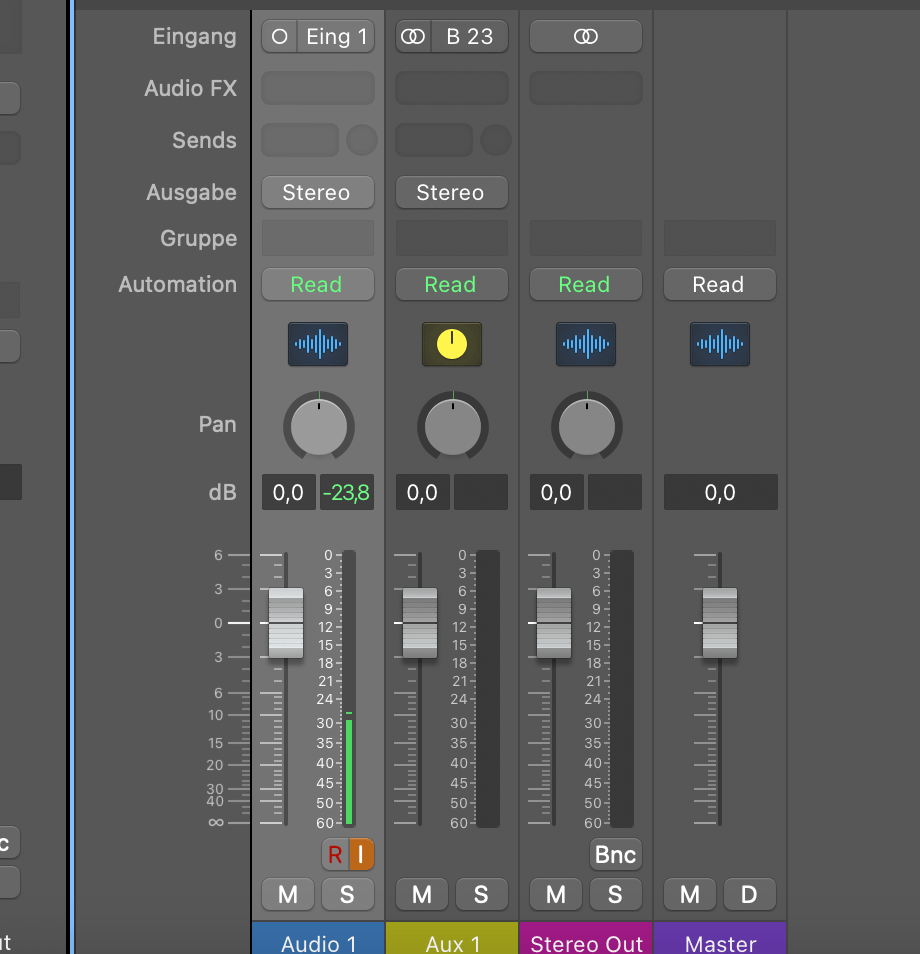
Task: Click the waveform icon on Stereo Out
Action: [x=585, y=344]
